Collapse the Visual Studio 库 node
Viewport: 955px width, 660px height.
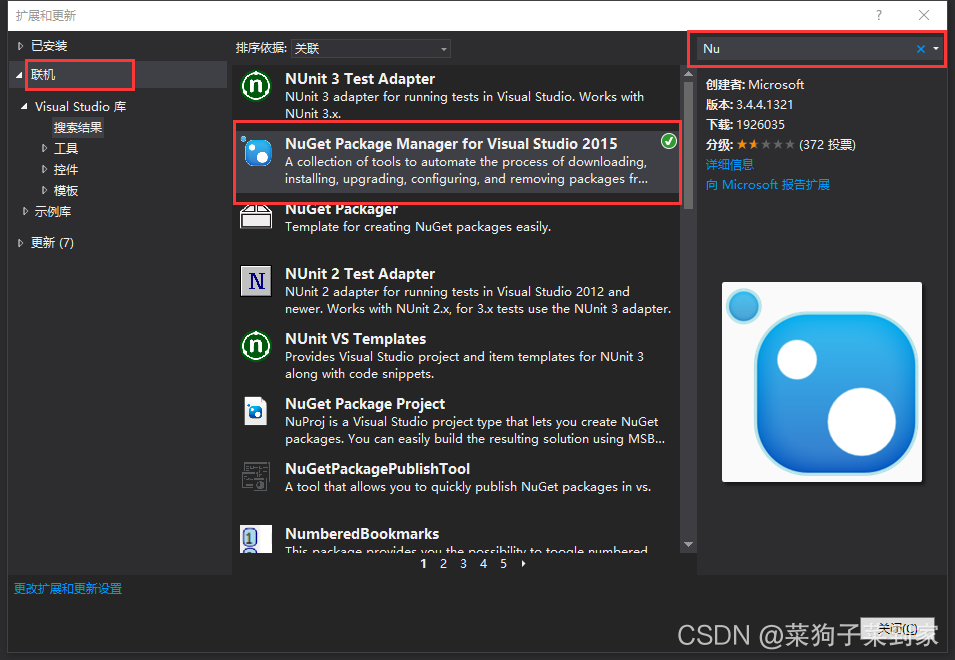[24, 106]
